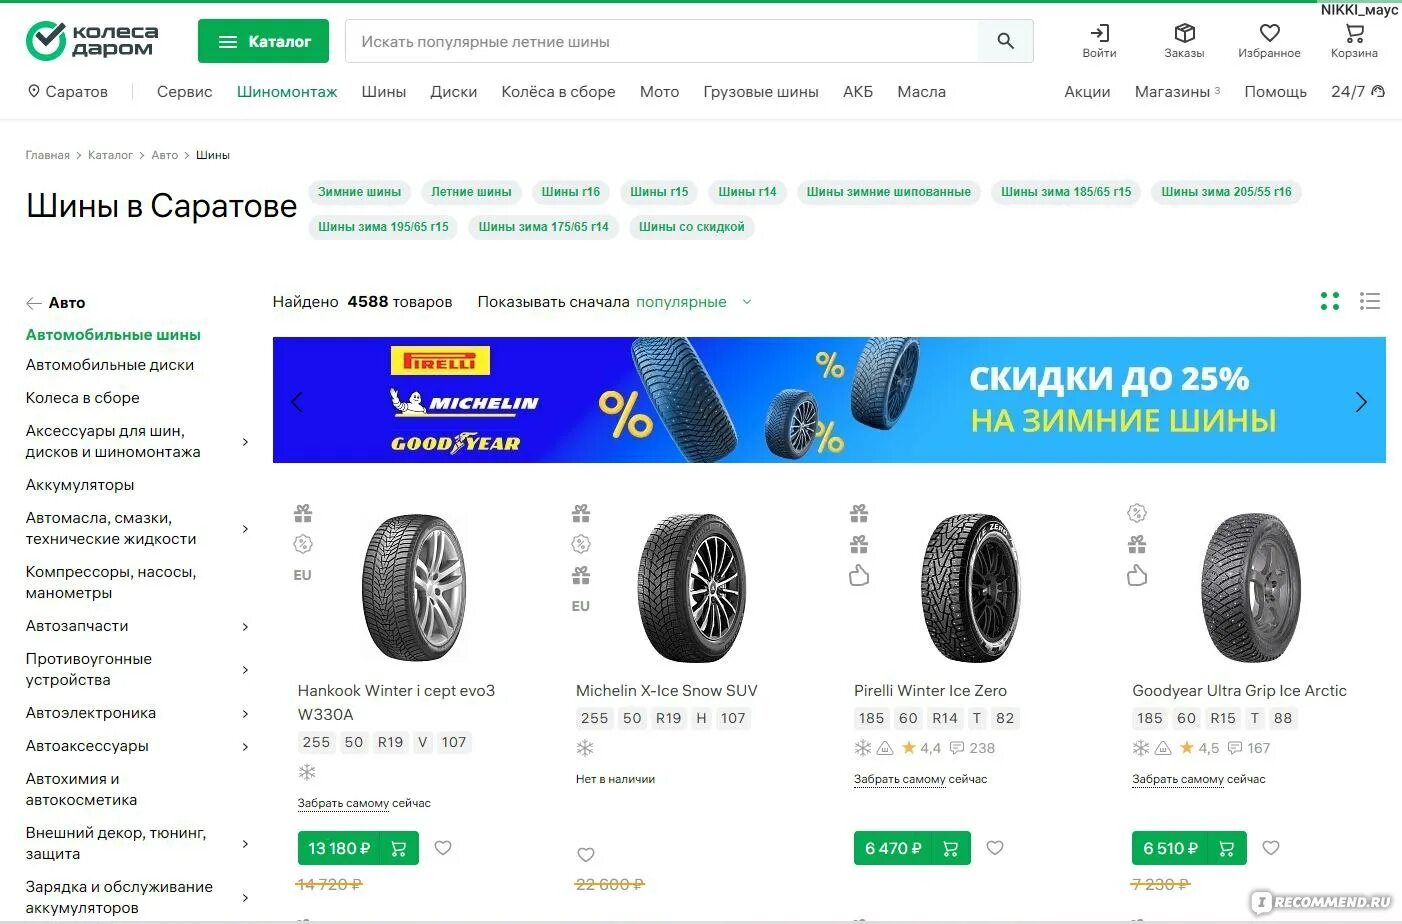Open Избранное heart icon in header
1402x924 pixels.
tap(1269, 33)
